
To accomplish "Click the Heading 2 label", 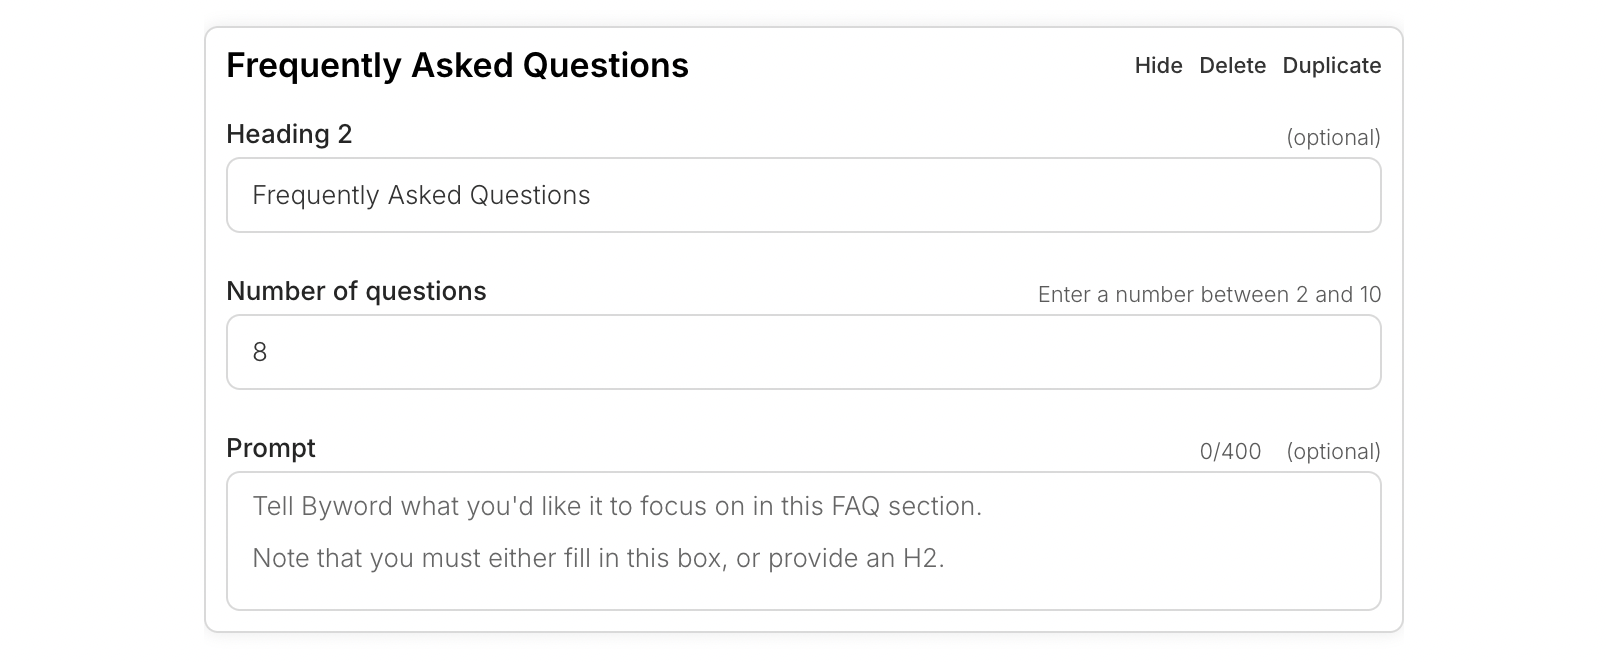I will pyautogui.click(x=289, y=134).
